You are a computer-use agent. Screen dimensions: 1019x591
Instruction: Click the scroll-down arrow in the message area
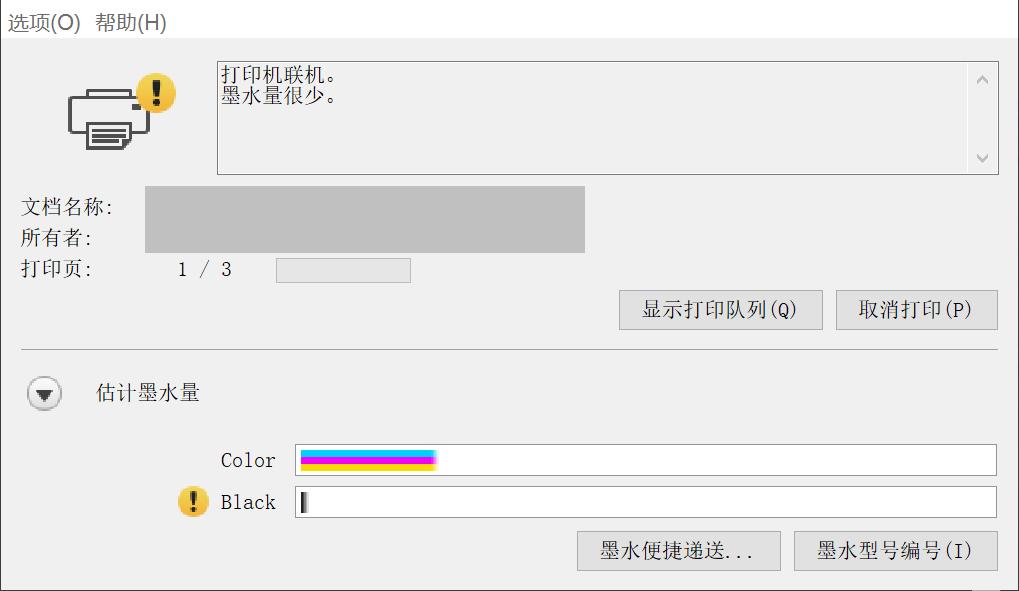(981, 158)
